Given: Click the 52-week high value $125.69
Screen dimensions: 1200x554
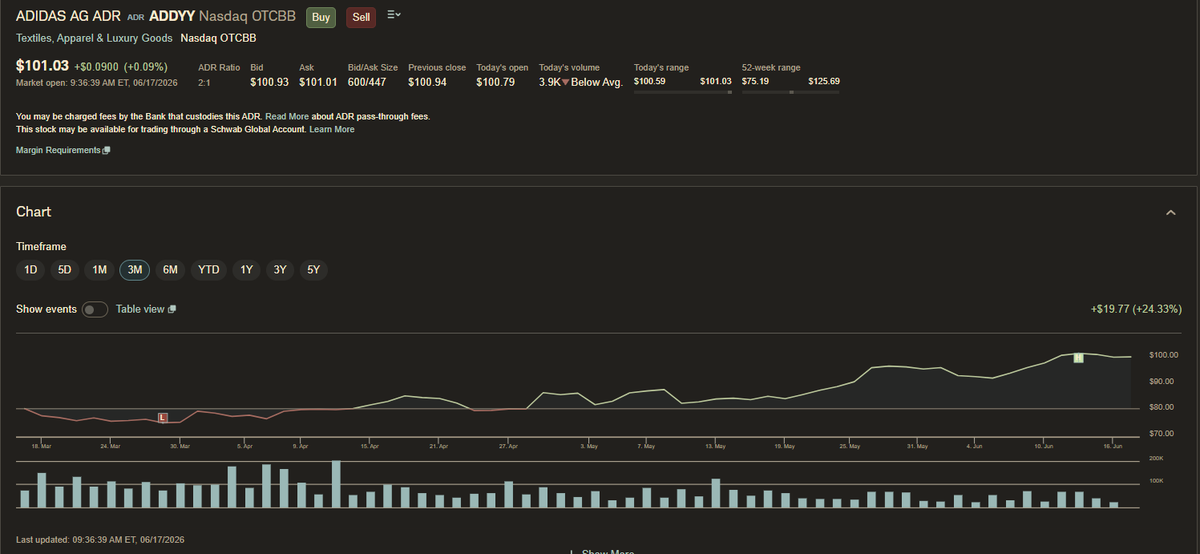Looking at the screenshot, I should coord(824,81).
